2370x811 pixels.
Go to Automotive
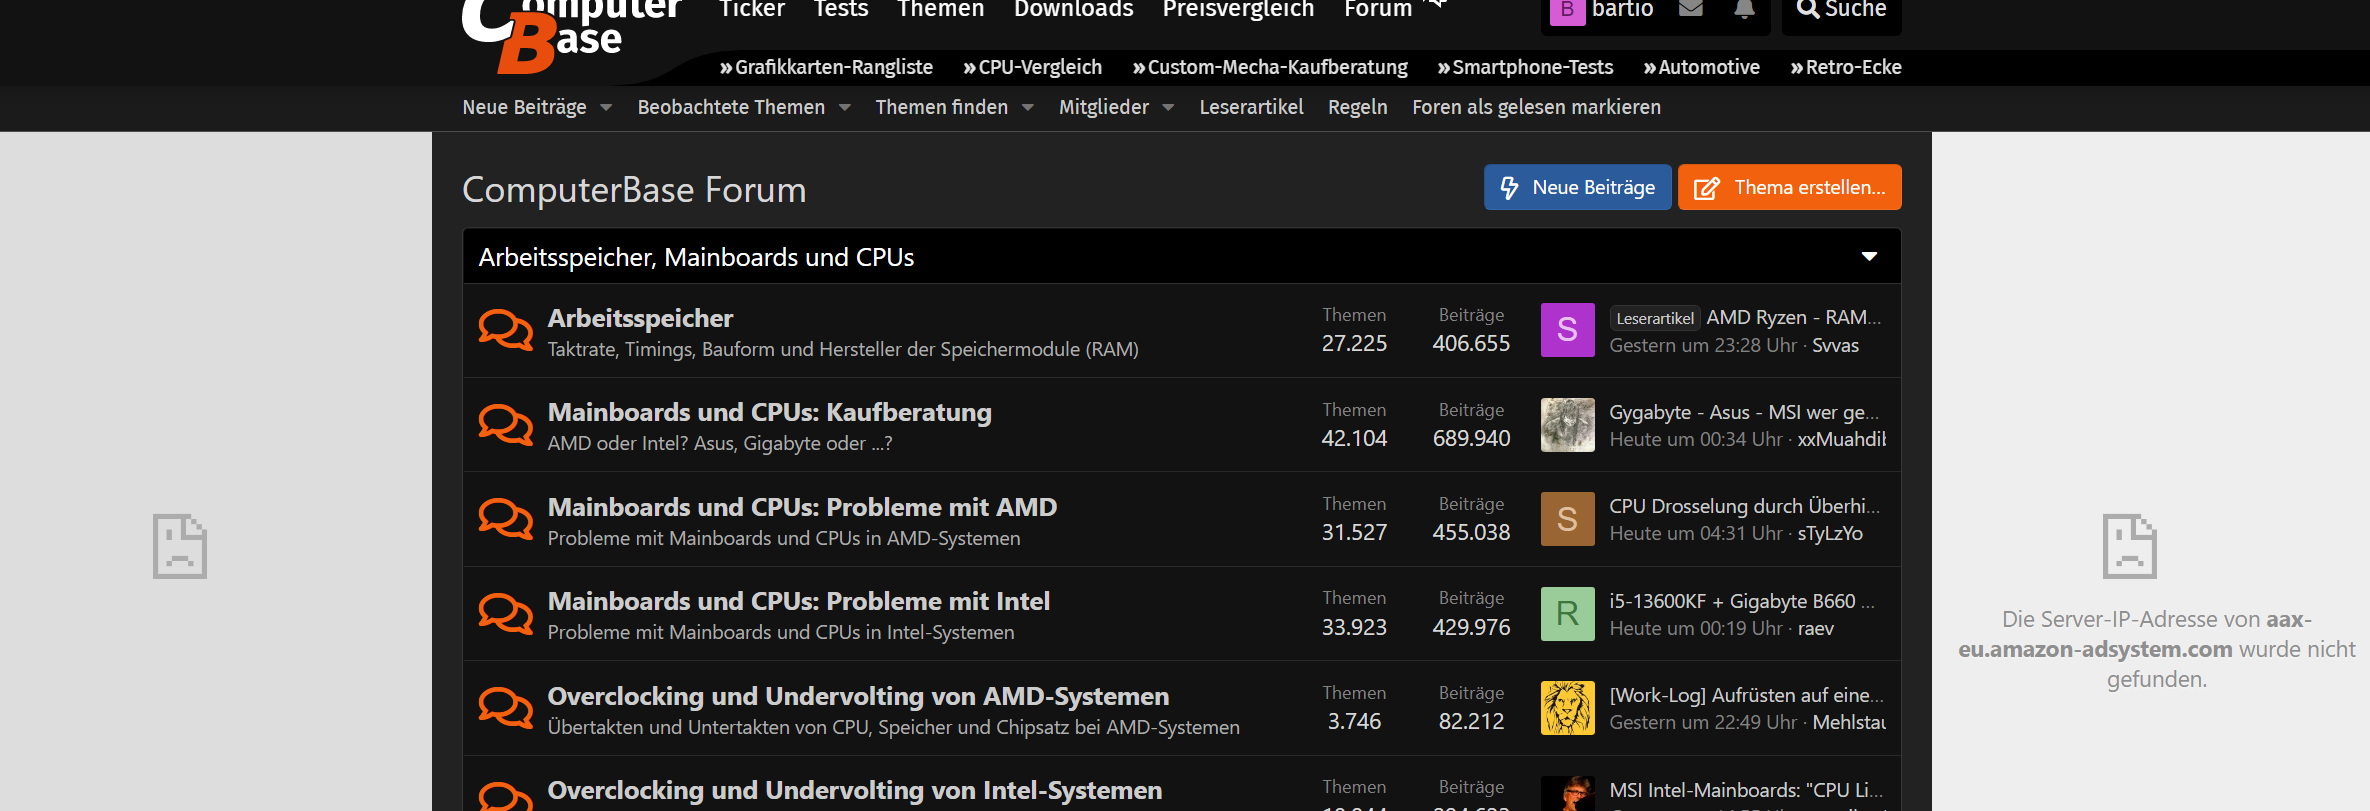pos(1701,67)
